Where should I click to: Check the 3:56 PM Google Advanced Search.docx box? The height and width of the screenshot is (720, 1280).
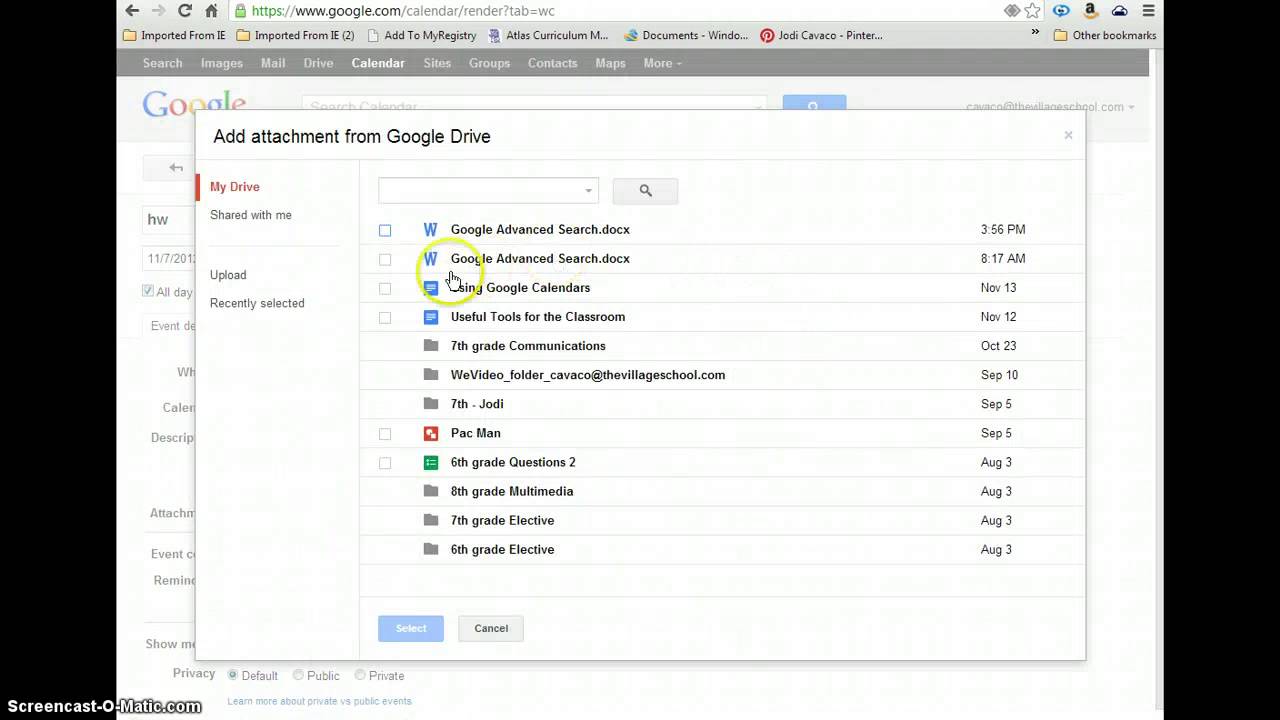click(385, 230)
